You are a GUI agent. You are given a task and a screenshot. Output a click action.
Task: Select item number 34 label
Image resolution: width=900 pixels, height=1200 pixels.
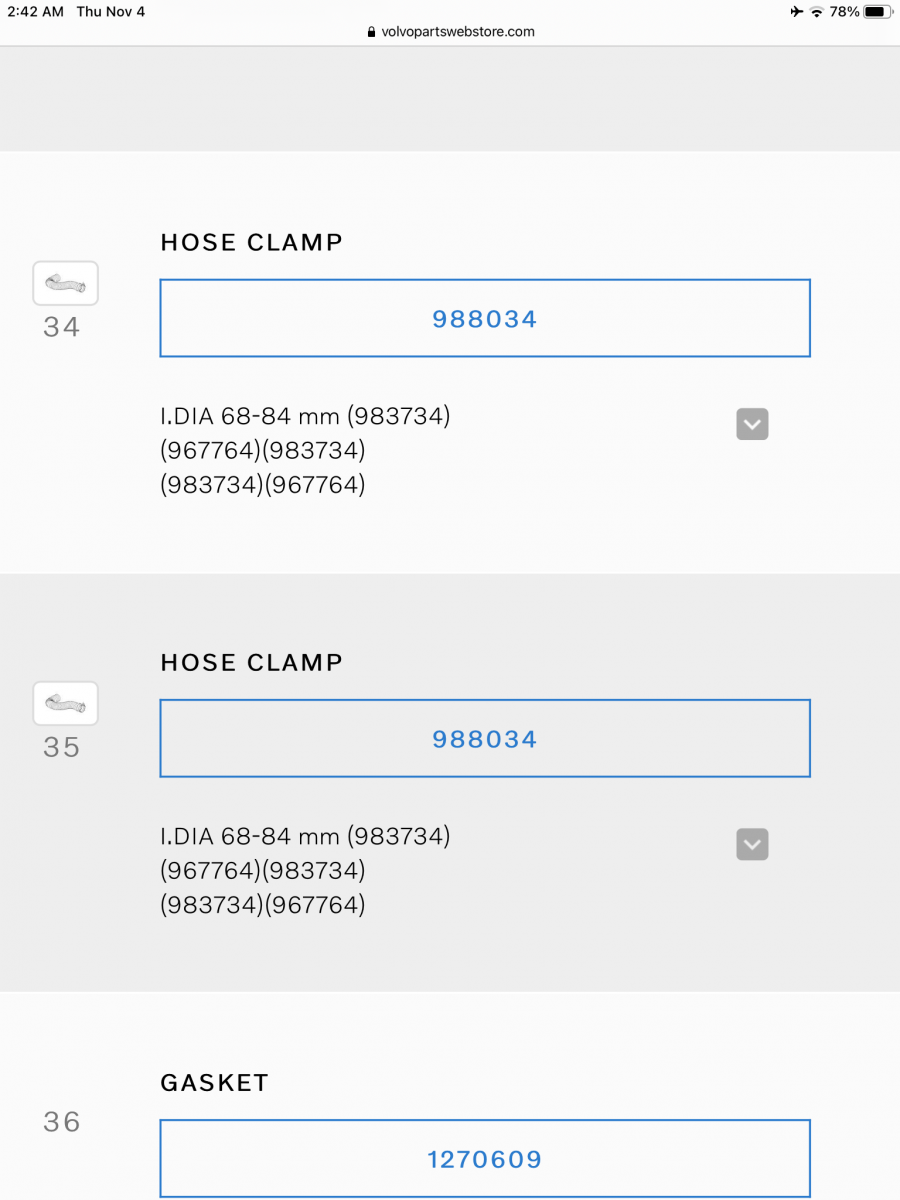click(61, 327)
